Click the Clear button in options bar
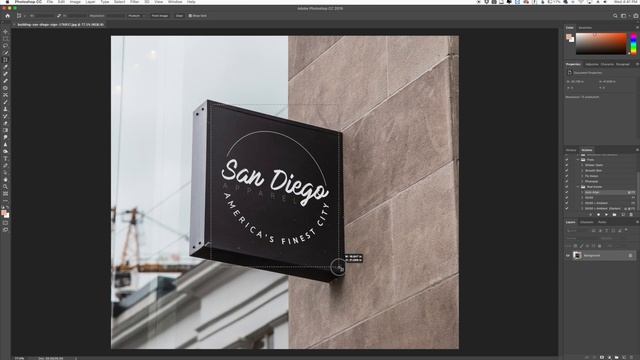 (179, 16)
